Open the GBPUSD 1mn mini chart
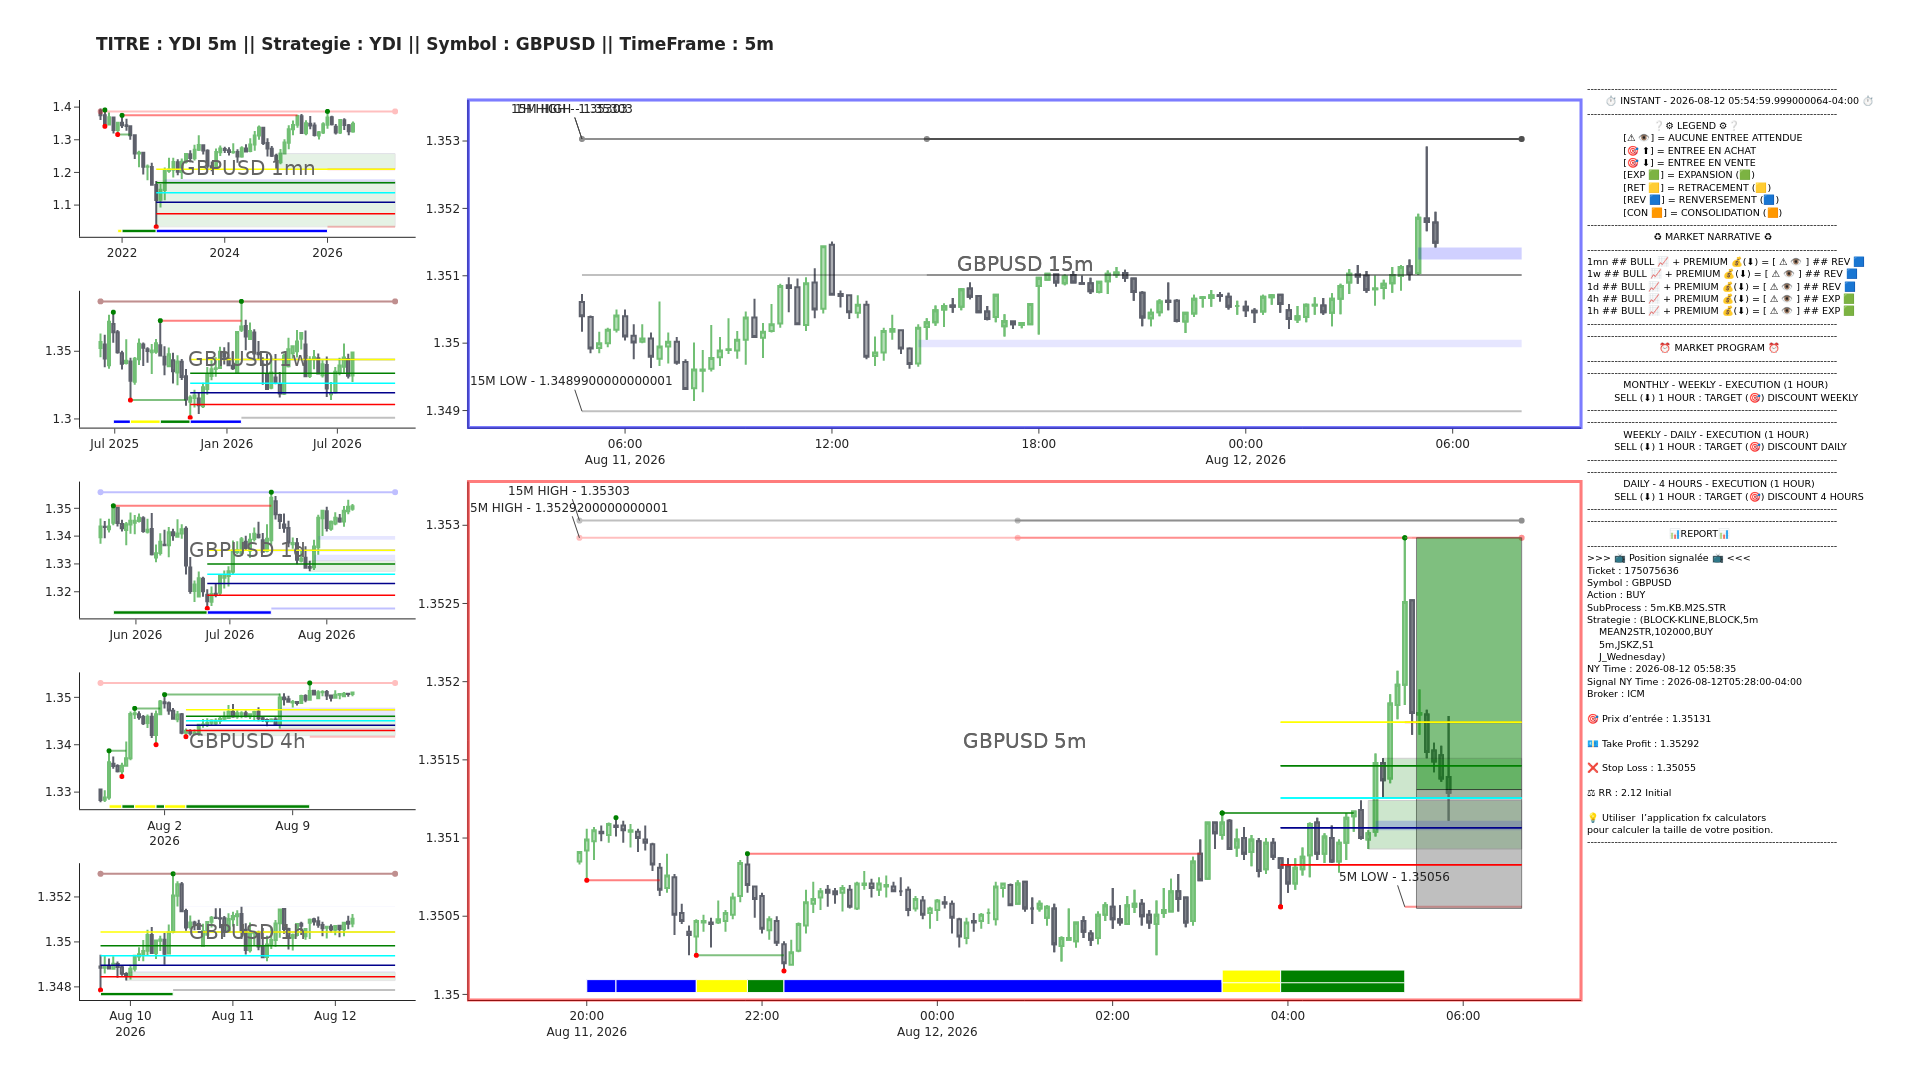Viewport: 1920px width, 1080px height. (247, 168)
